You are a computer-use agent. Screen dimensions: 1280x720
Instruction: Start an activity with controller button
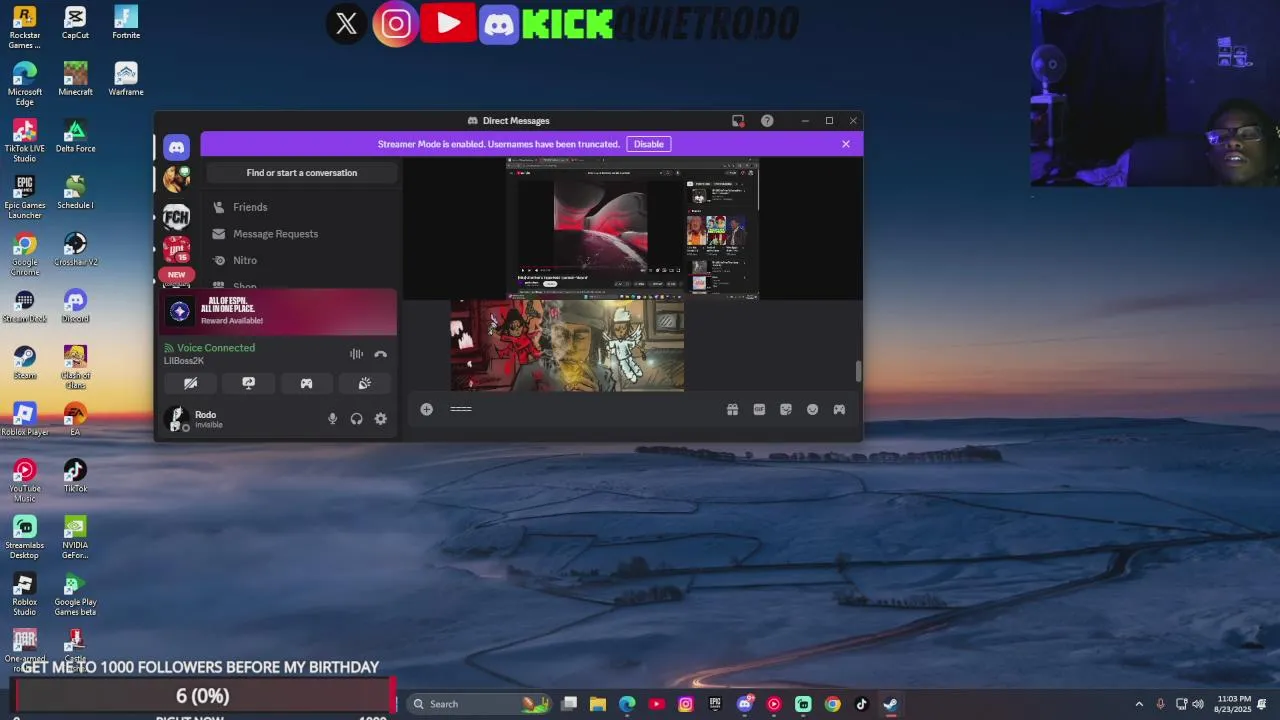click(x=307, y=383)
